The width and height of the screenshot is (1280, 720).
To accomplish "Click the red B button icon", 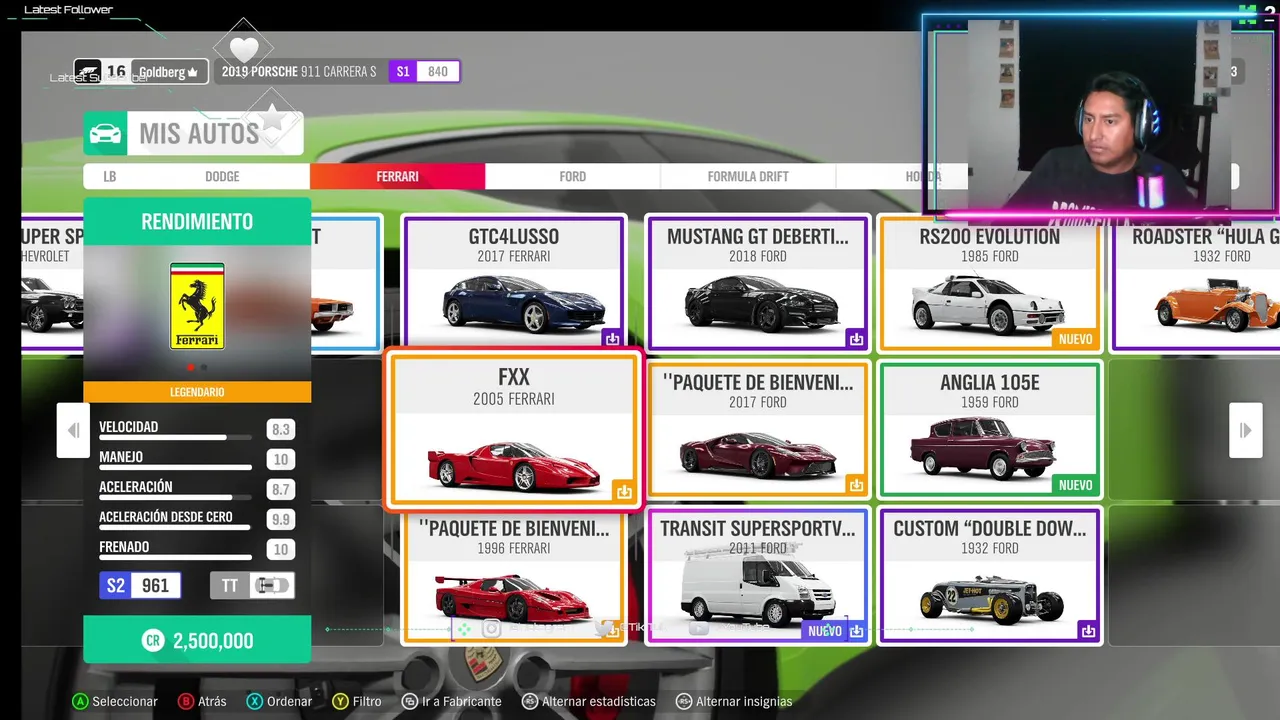I will (186, 701).
